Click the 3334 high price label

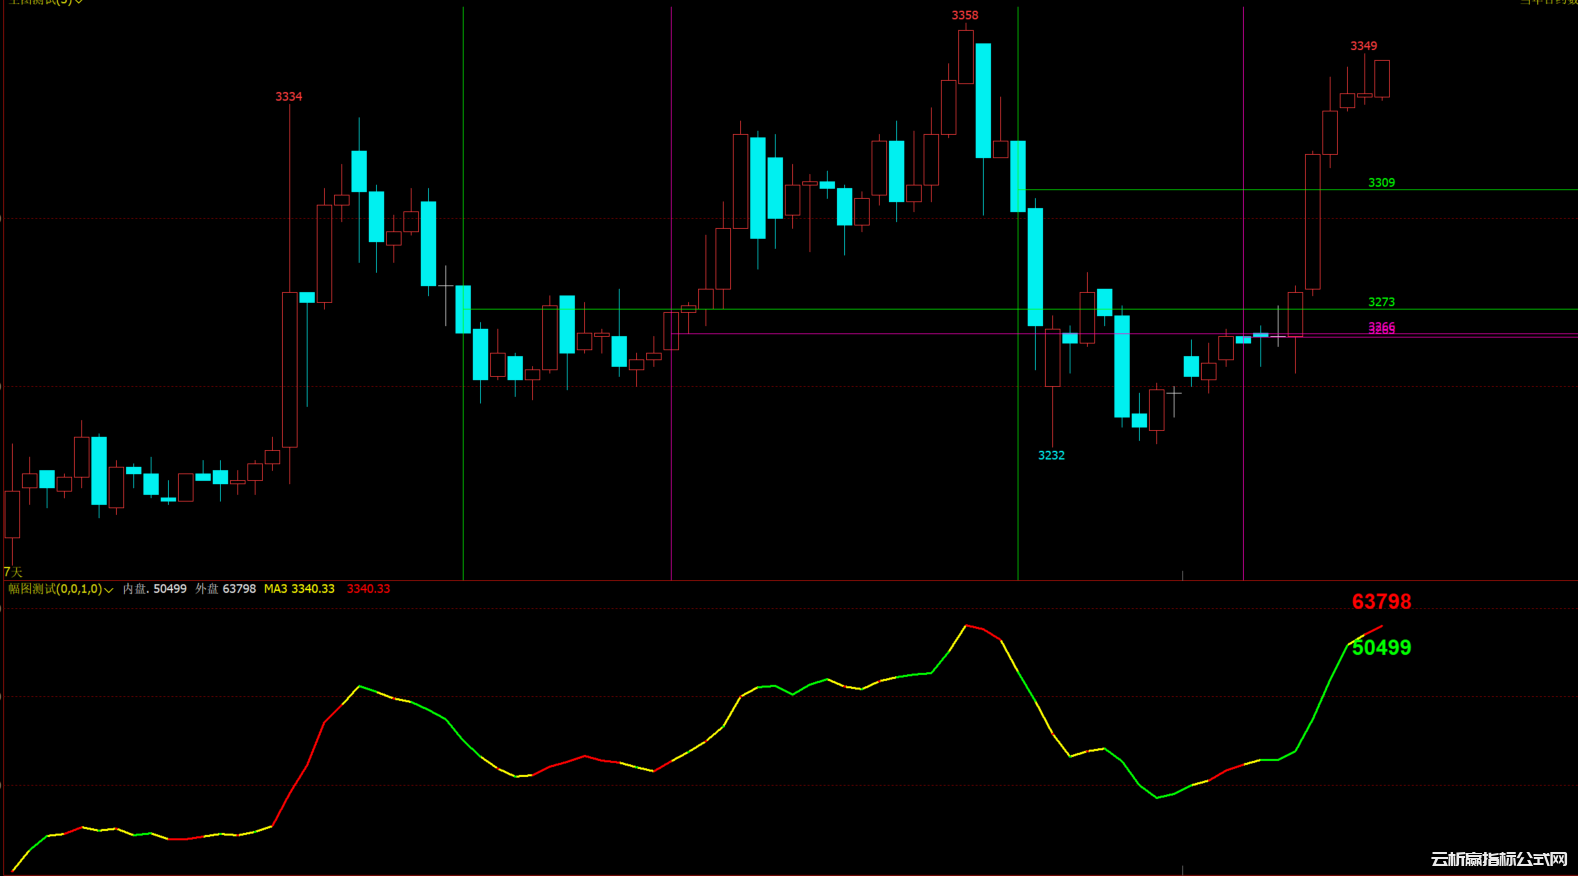point(289,97)
